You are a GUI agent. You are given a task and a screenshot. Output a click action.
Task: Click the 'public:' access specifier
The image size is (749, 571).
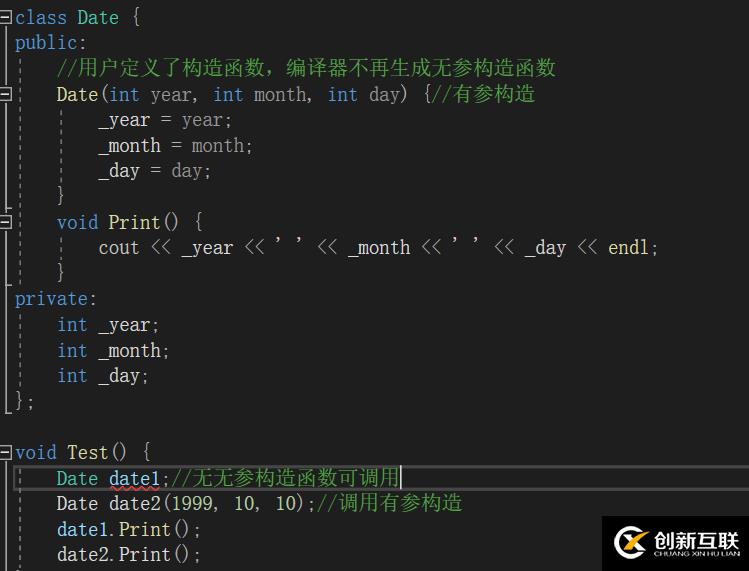coord(51,43)
